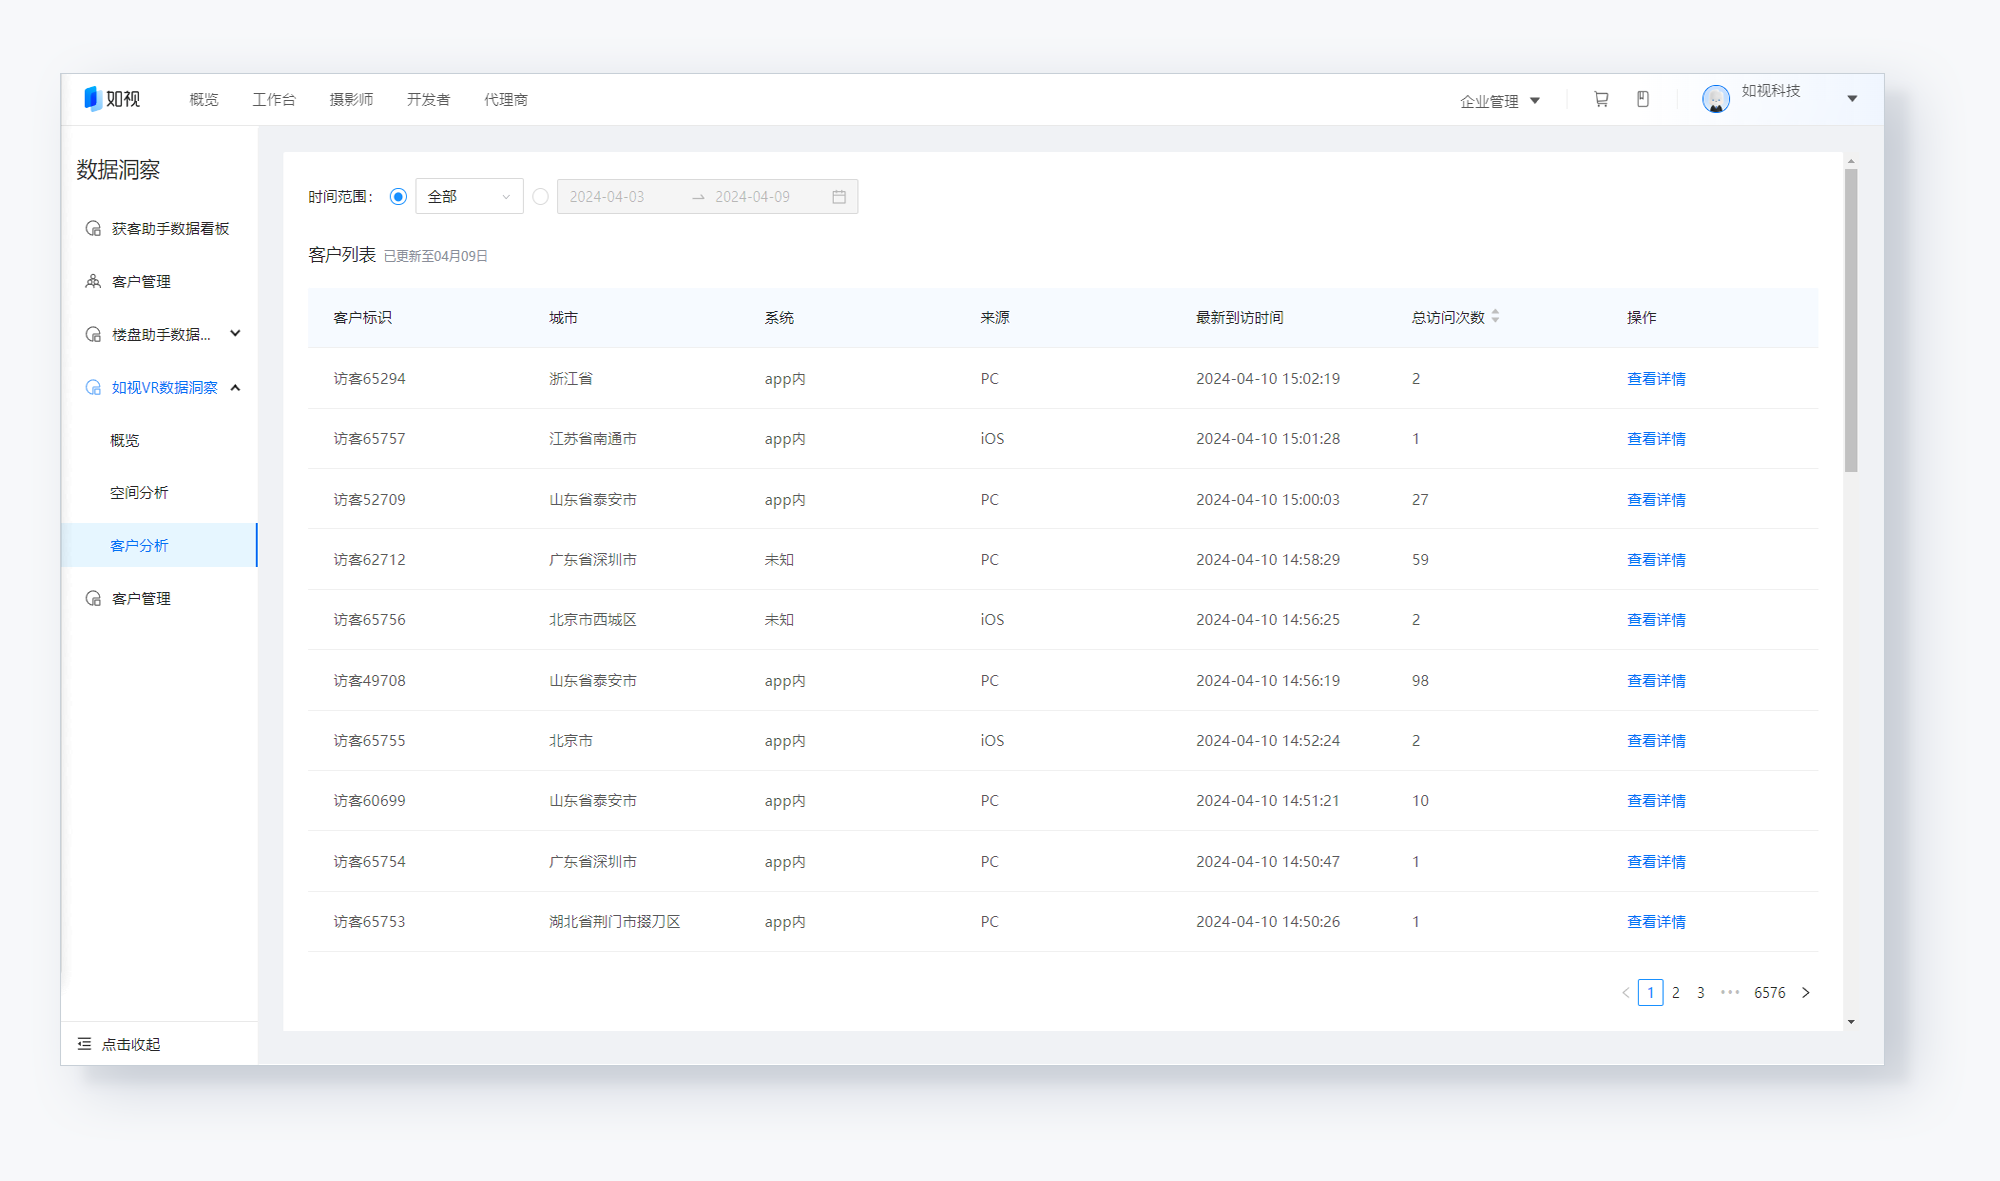View details for 访客52709
The width and height of the screenshot is (2000, 1181).
[x=1656, y=500]
